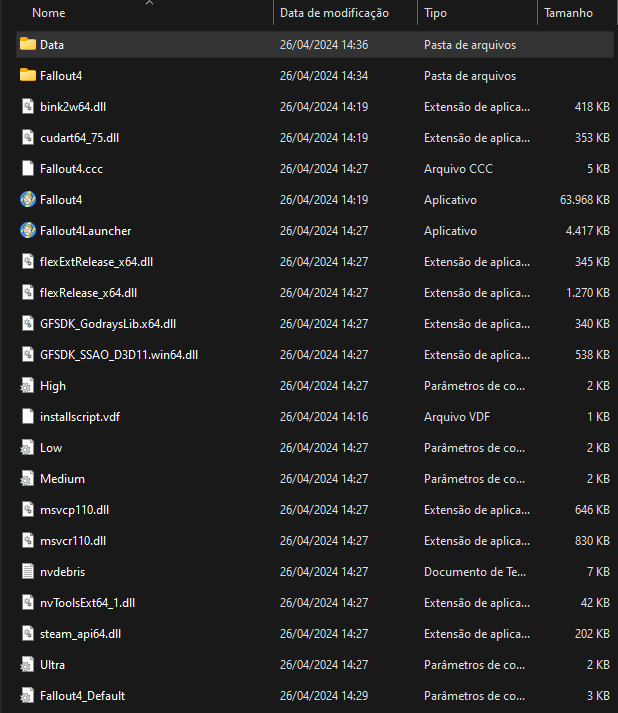The height and width of the screenshot is (713, 618).
Task: Select the file name Fallout4.ccc
Action: 71,169
